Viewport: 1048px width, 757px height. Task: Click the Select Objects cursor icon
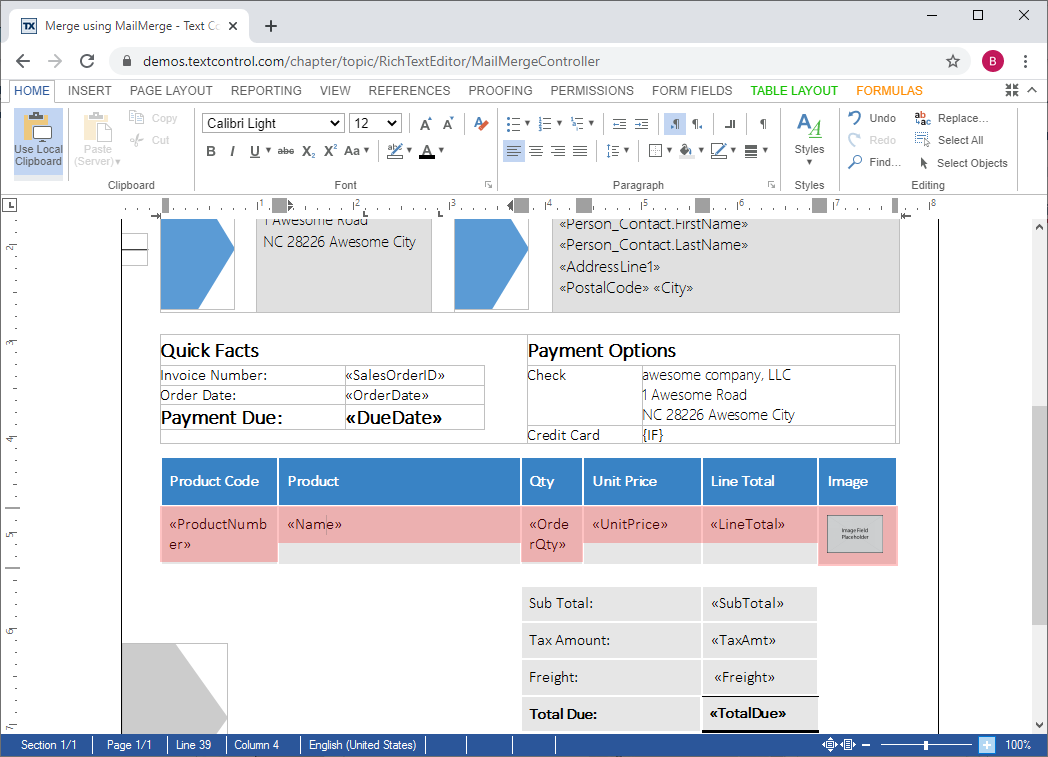tap(924, 163)
